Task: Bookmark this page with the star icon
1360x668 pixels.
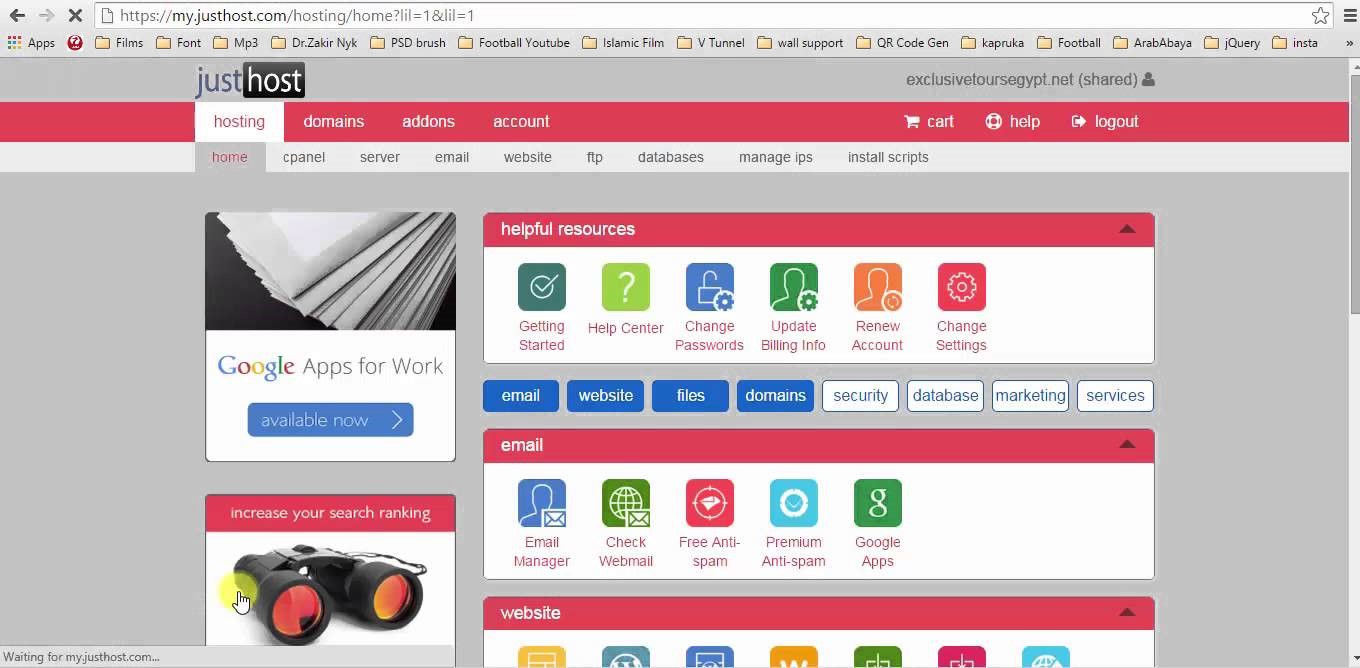Action: point(1321,15)
